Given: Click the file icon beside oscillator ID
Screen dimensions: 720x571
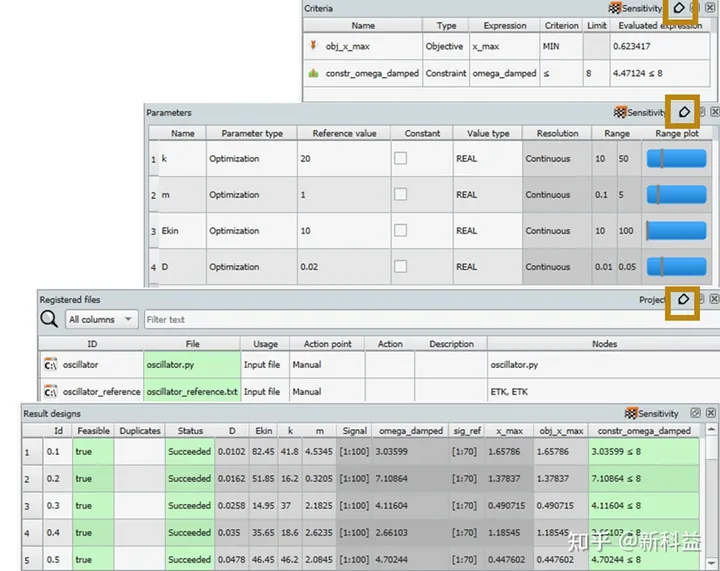Looking at the screenshot, I should click(50, 364).
